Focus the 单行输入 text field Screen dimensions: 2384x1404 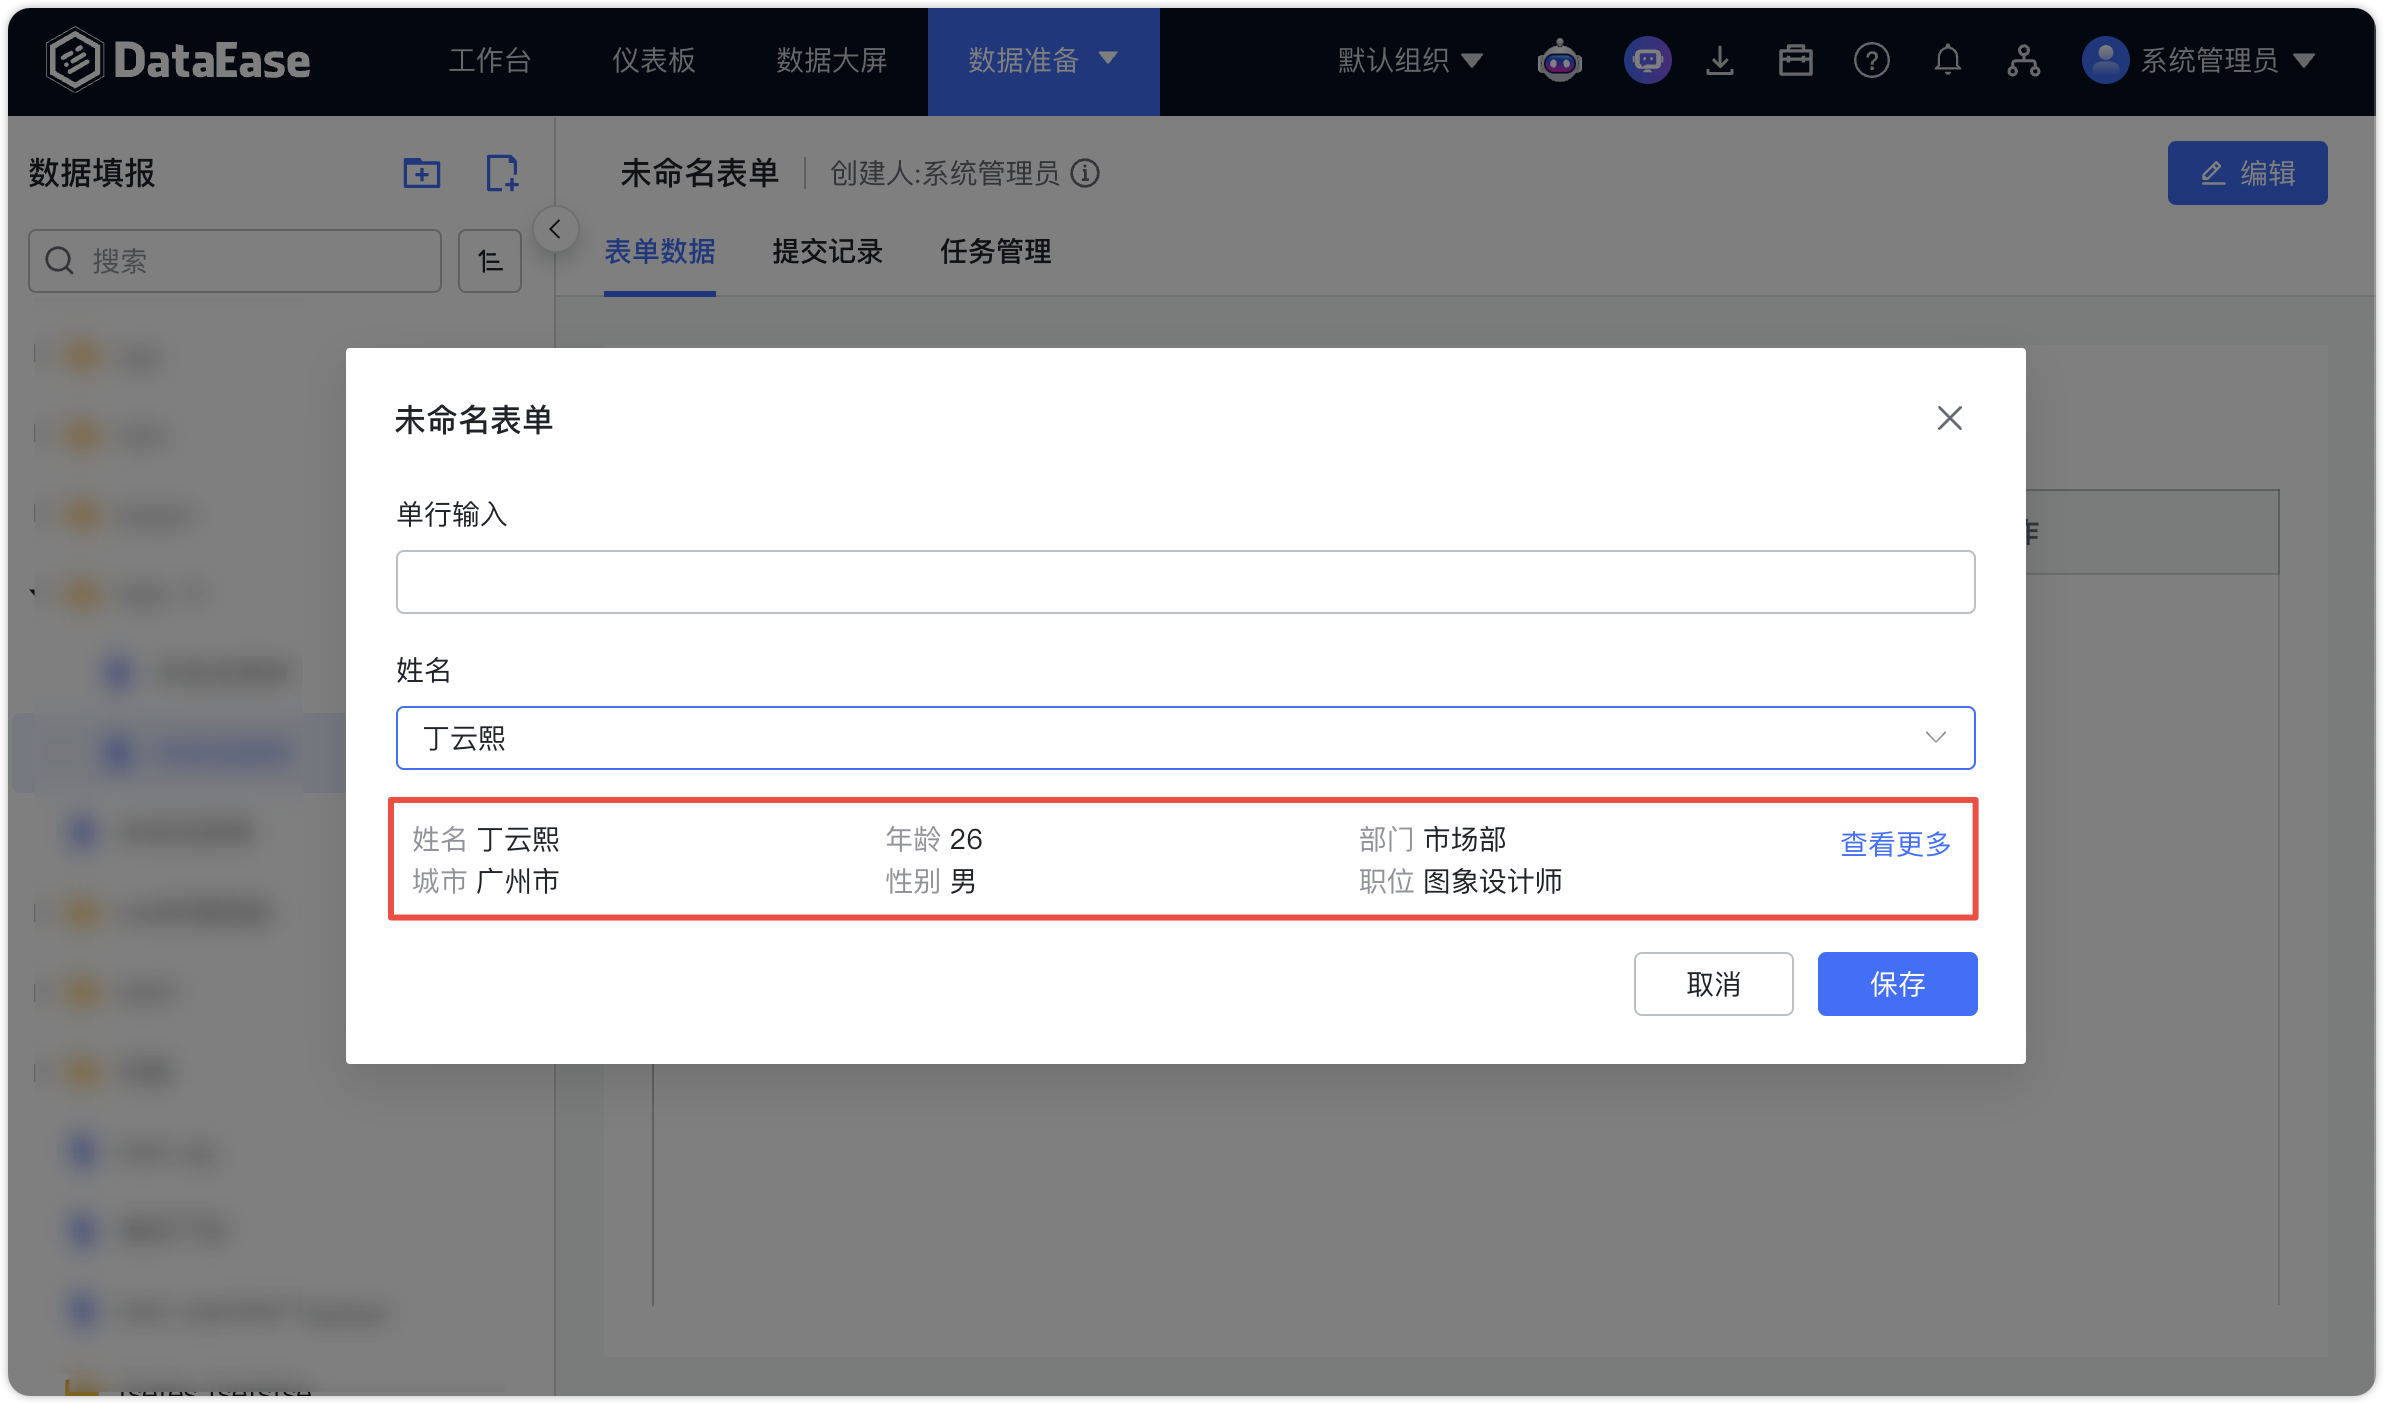pos(1186,582)
